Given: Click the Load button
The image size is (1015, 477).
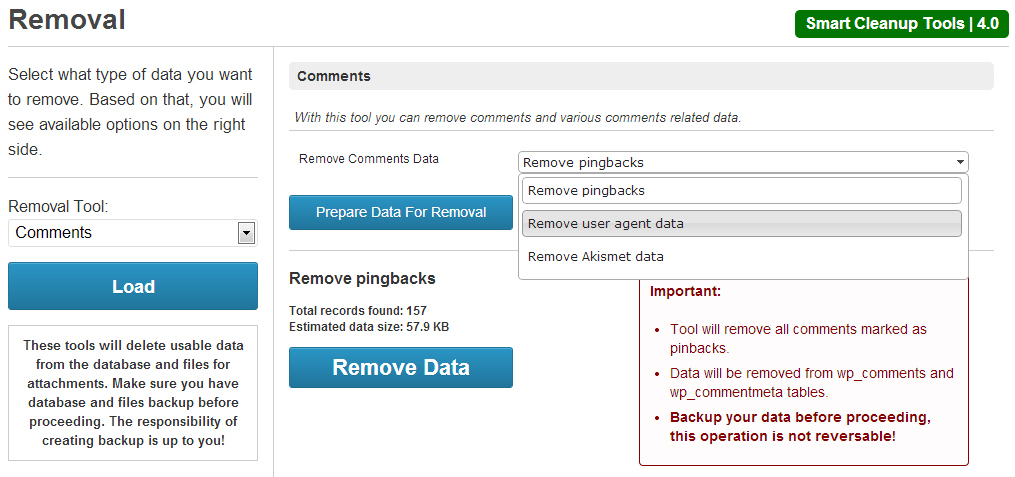Looking at the screenshot, I should point(133,286).
